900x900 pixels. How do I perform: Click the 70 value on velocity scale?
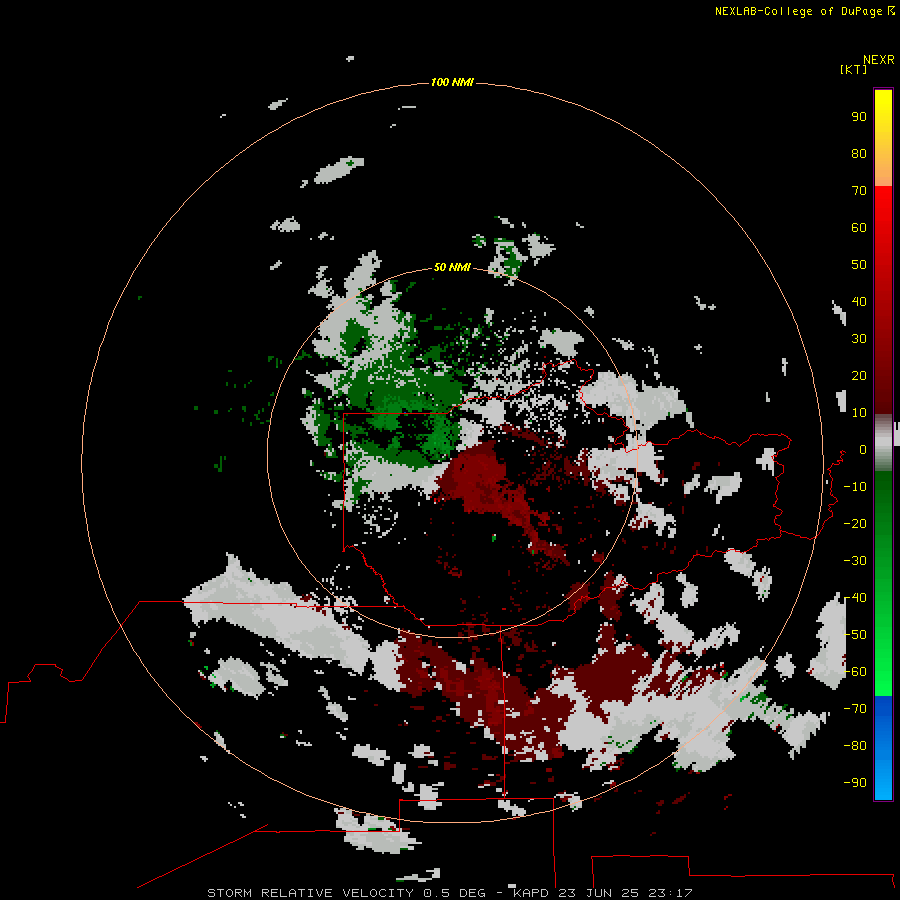[x=859, y=191]
